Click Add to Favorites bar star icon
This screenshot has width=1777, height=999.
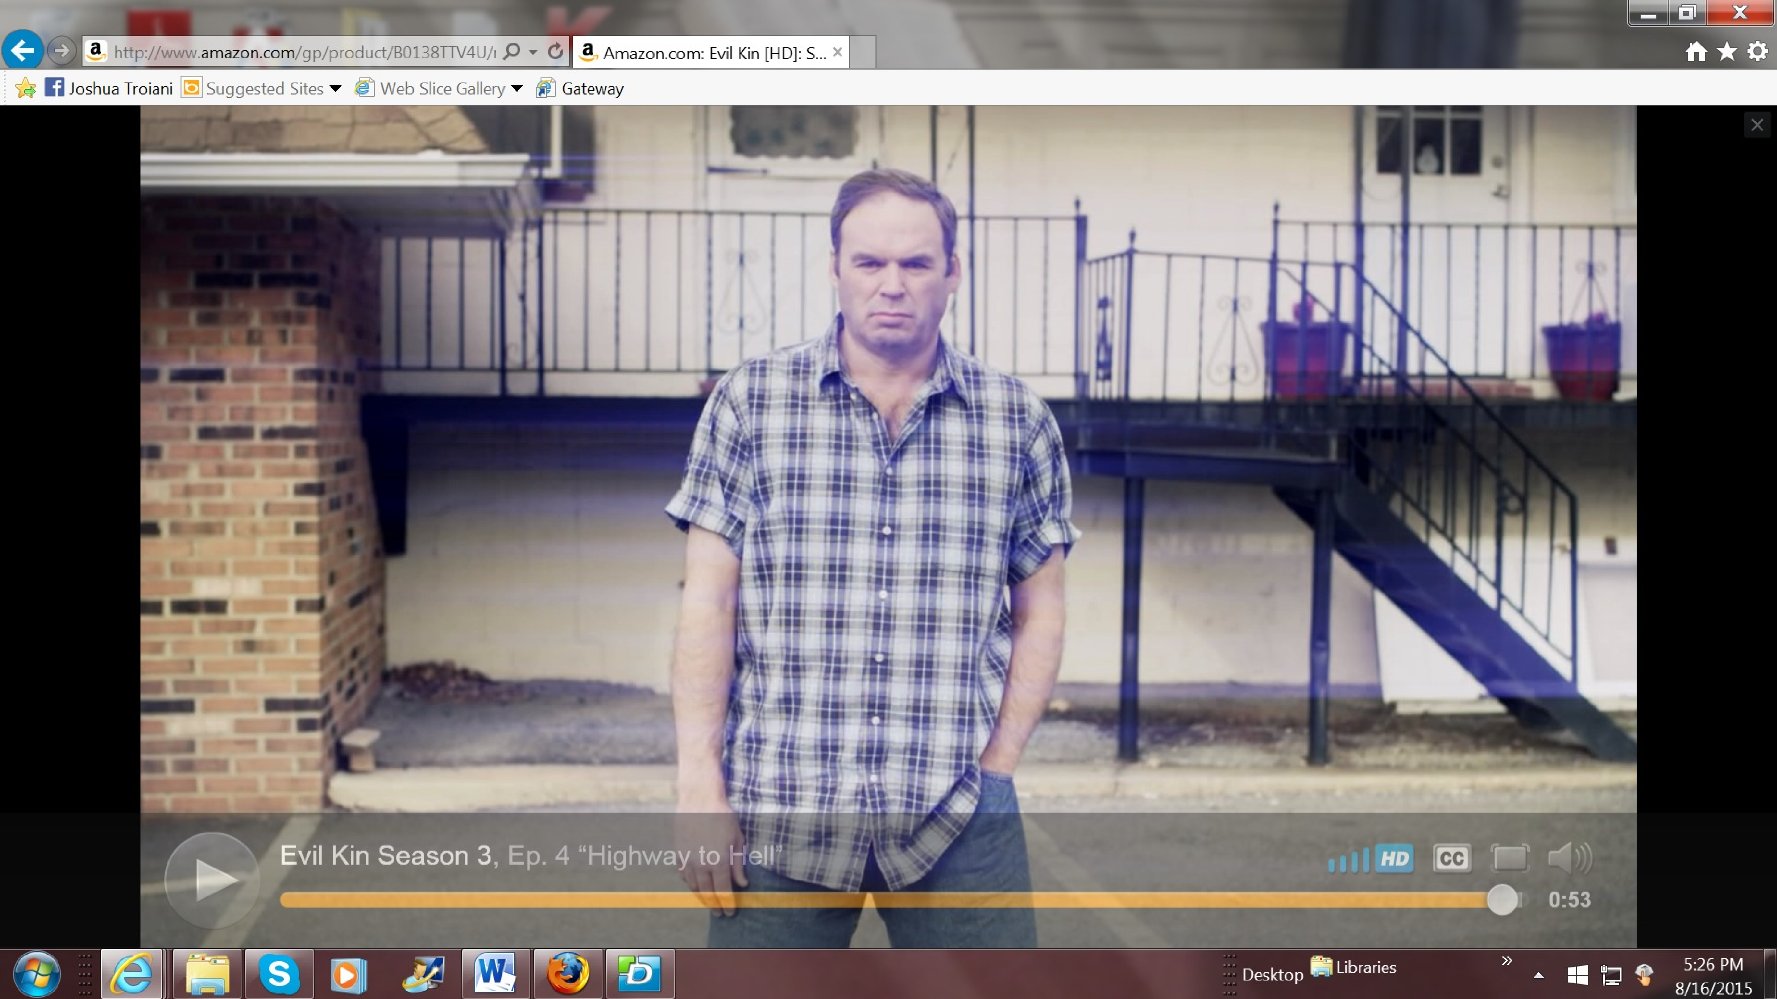26,89
